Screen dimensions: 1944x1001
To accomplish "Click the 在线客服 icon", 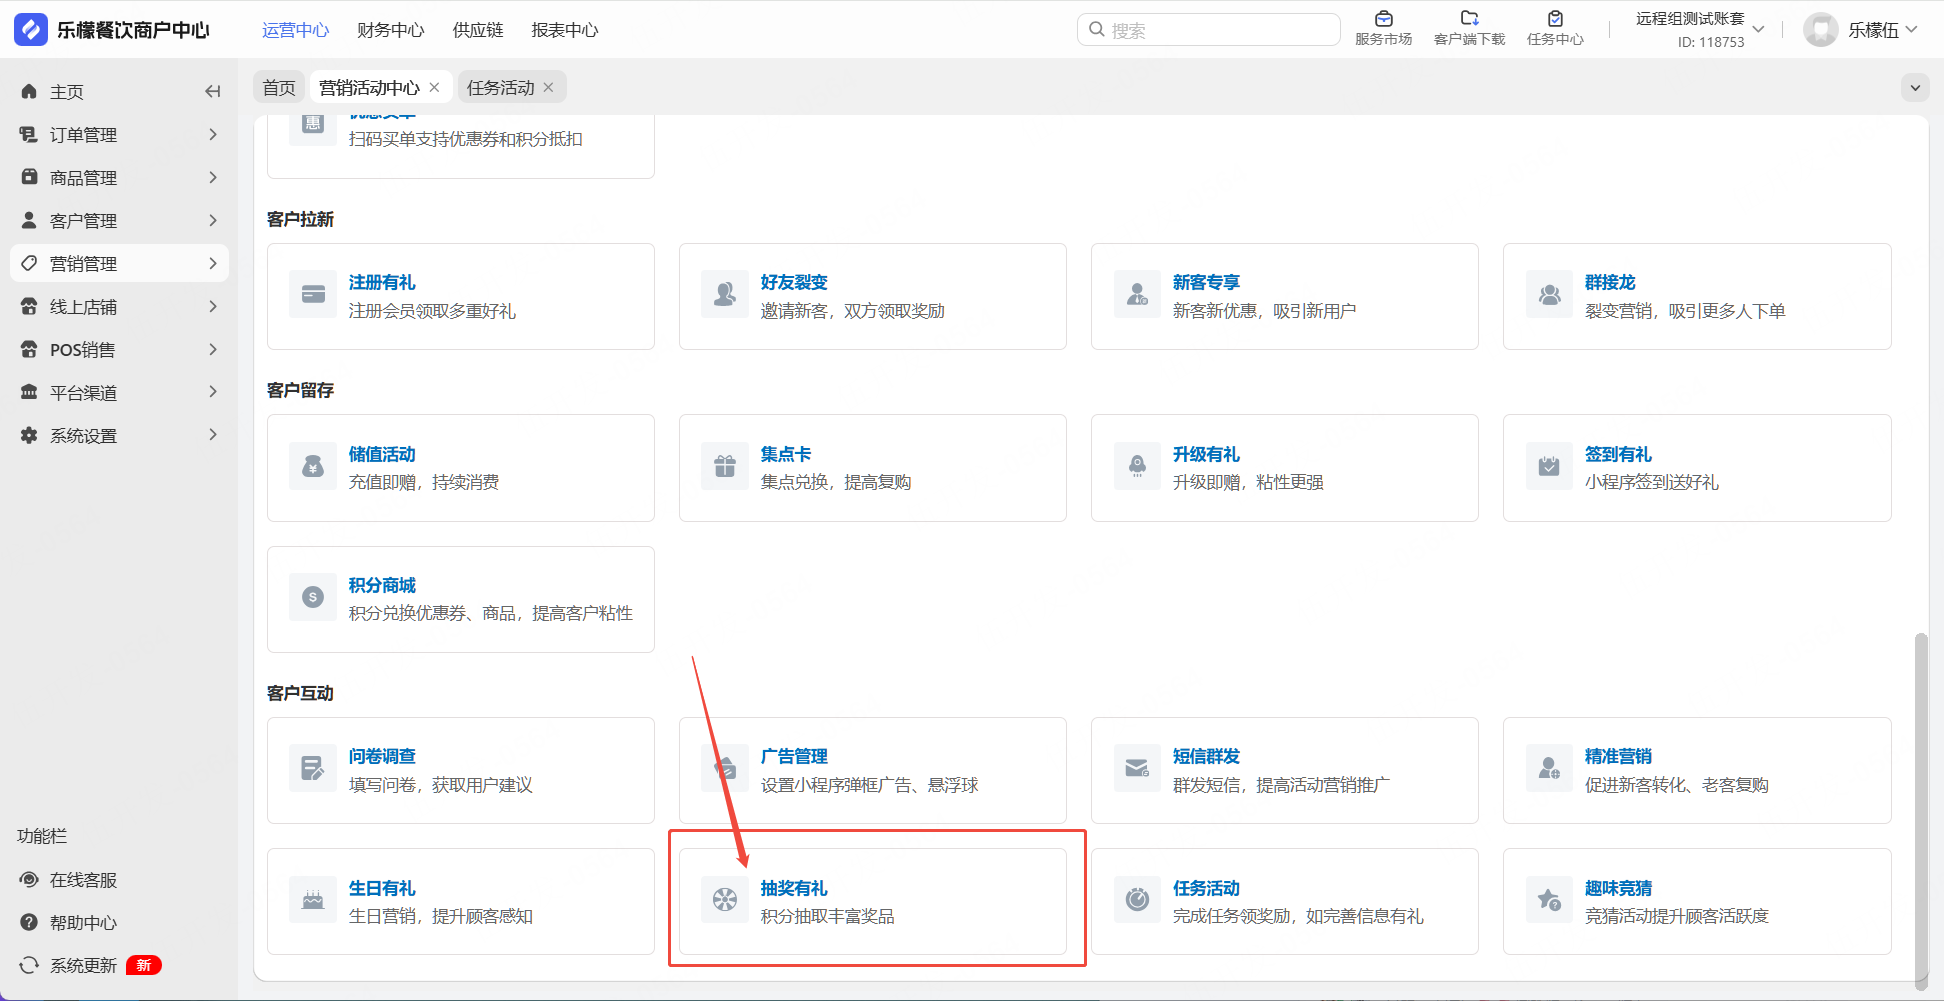I will [x=29, y=880].
